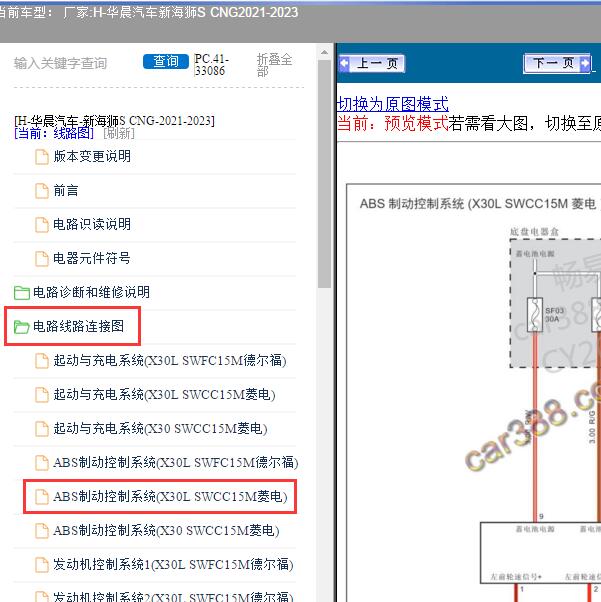Image resolution: width=601 pixels, height=602 pixels.
Task: Click the ABS wiring diagram preview image
Action: 474,393
